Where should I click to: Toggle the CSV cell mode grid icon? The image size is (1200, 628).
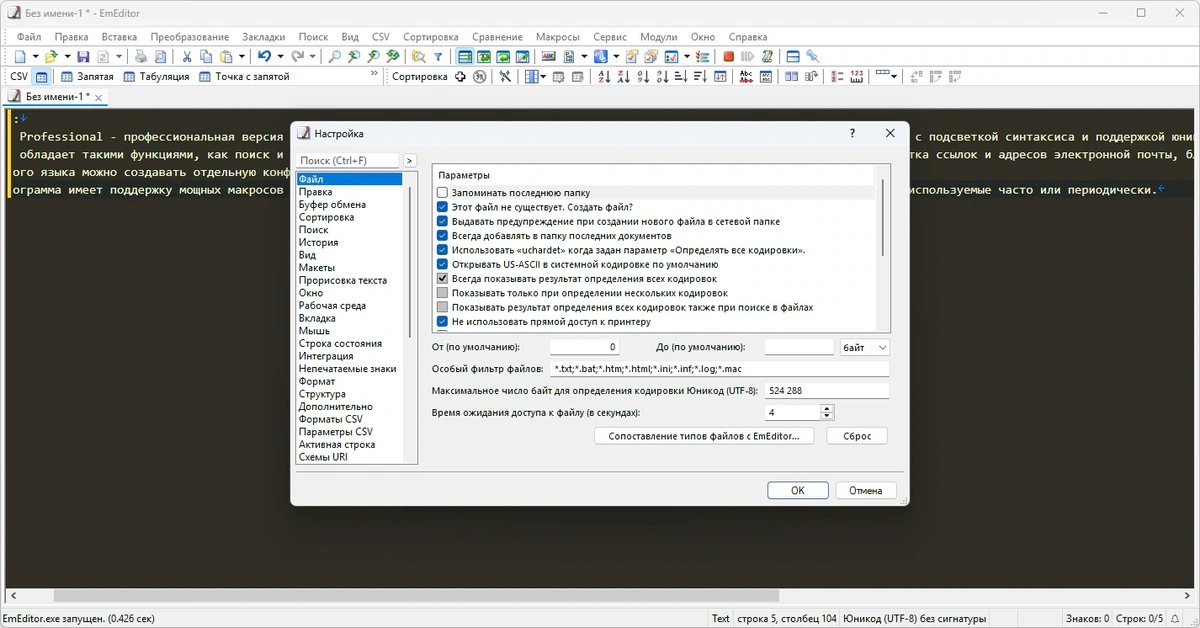(x=42, y=77)
